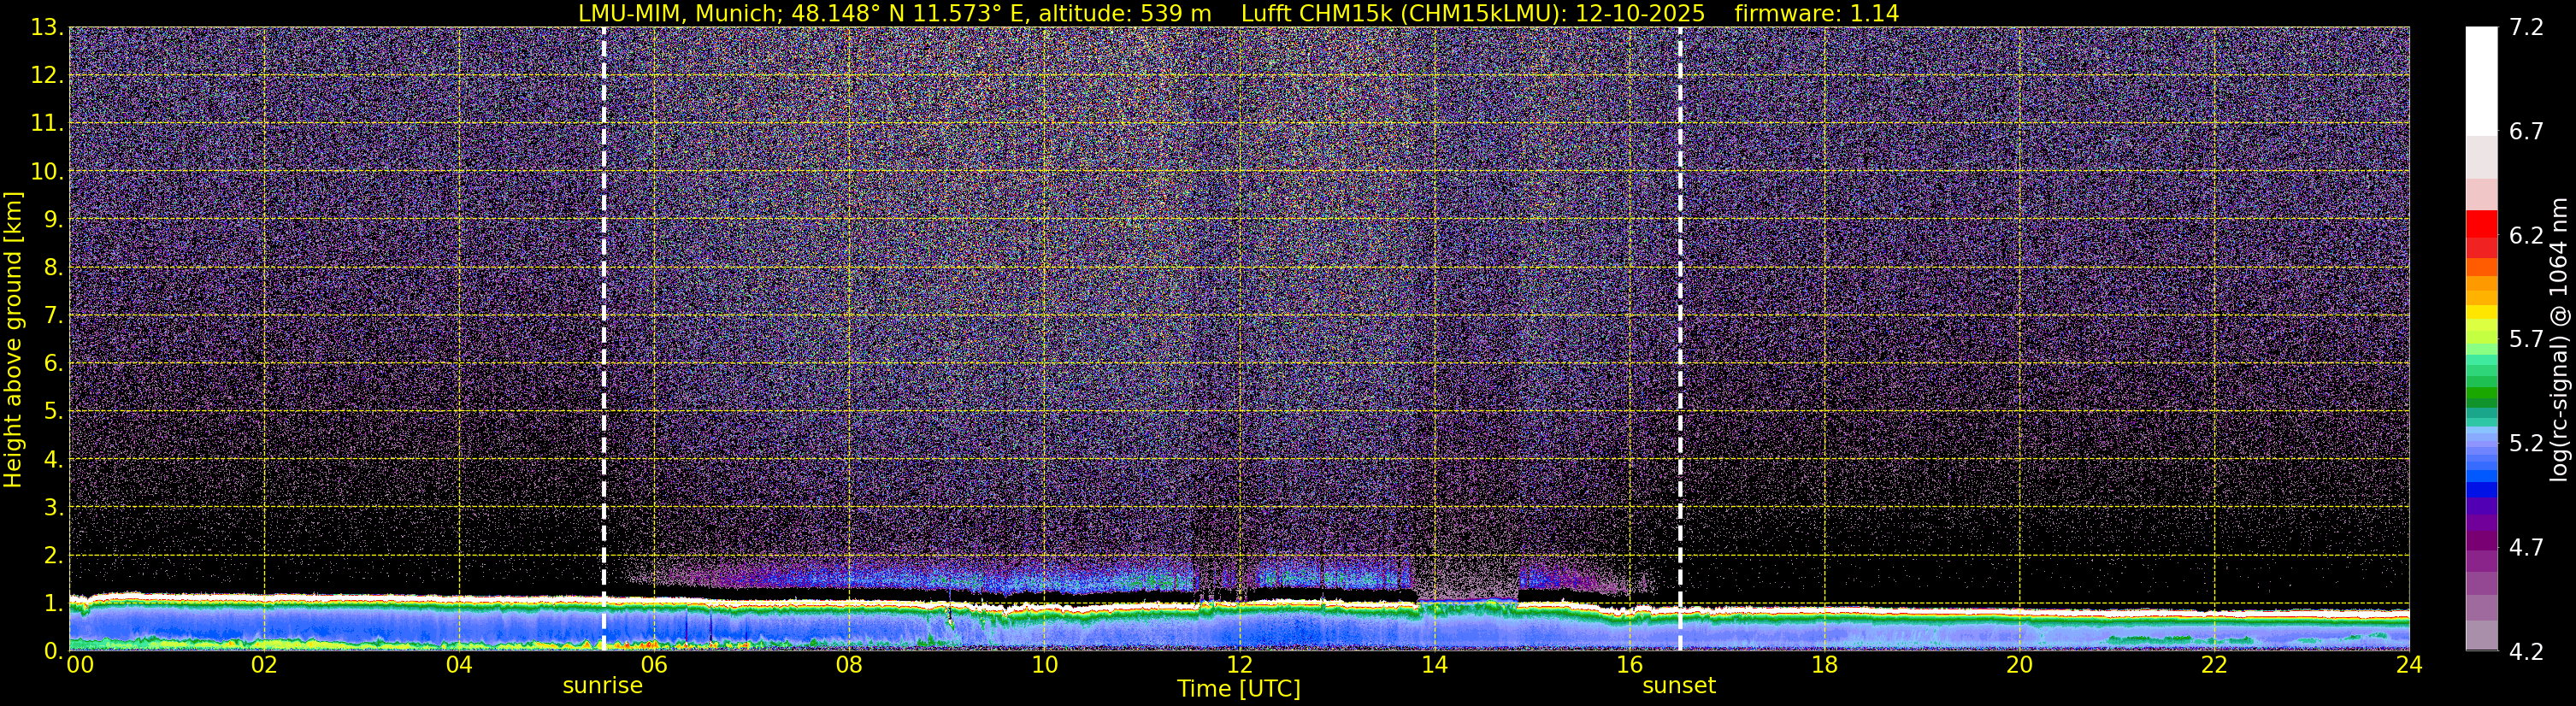Click the colorbar tick label "5.2"

2526,444
